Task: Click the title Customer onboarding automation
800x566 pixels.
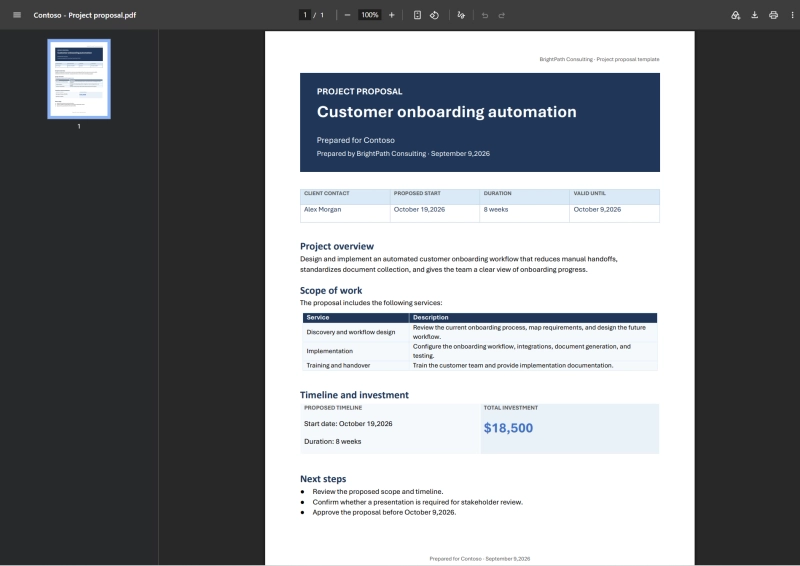Action: click(x=446, y=112)
